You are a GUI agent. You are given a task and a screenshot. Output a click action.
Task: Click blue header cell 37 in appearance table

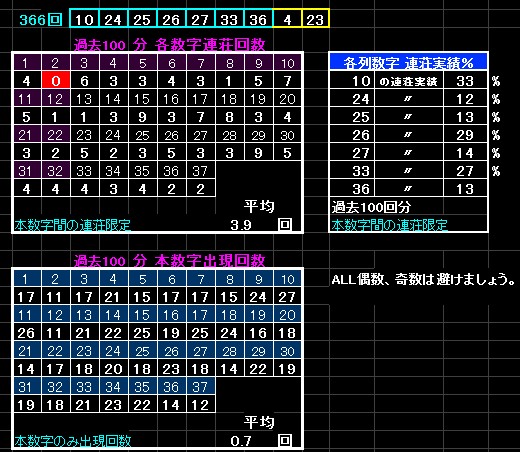[x=200, y=387]
